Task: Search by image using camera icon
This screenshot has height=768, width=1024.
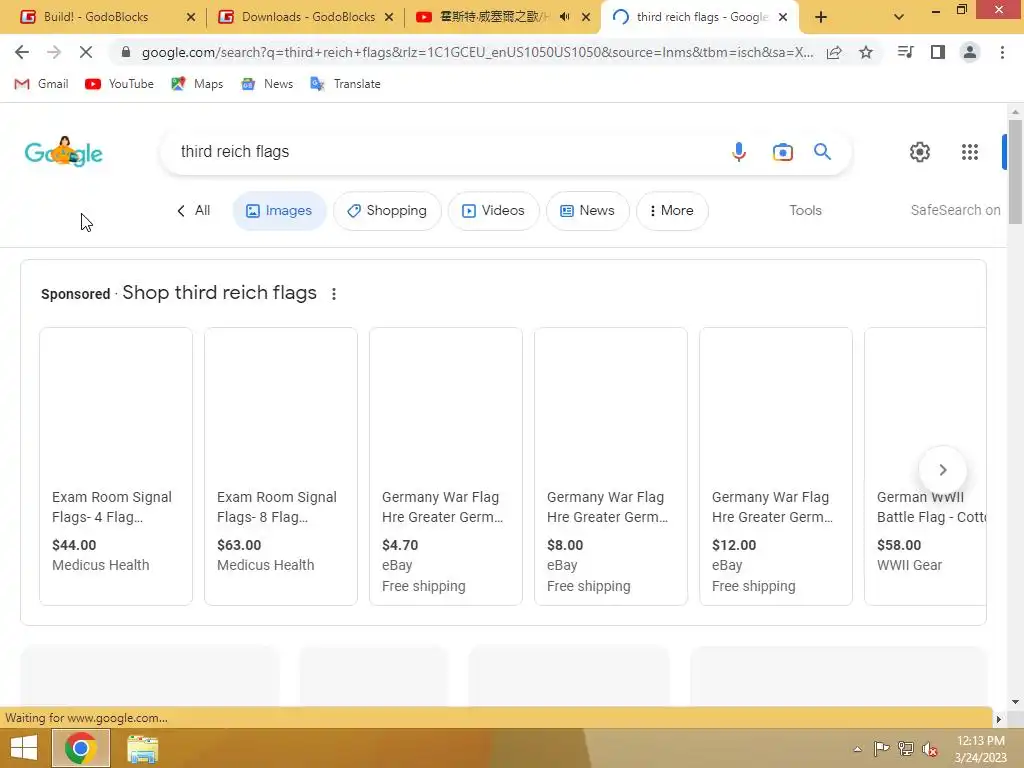Action: 782,152
